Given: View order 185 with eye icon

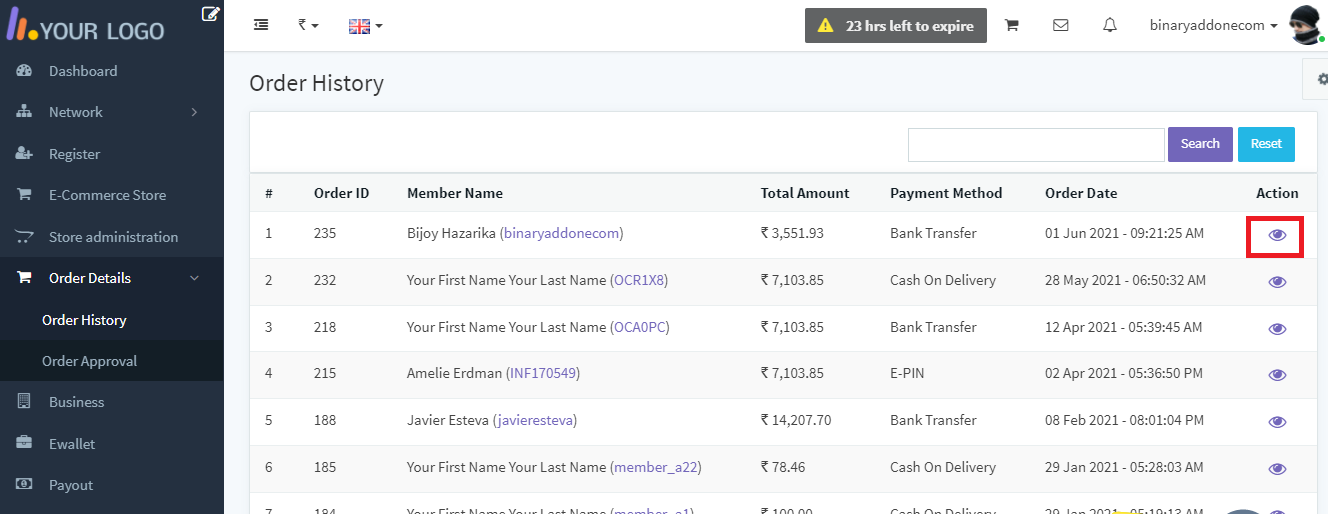Looking at the screenshot, I should click(1277, 469).
